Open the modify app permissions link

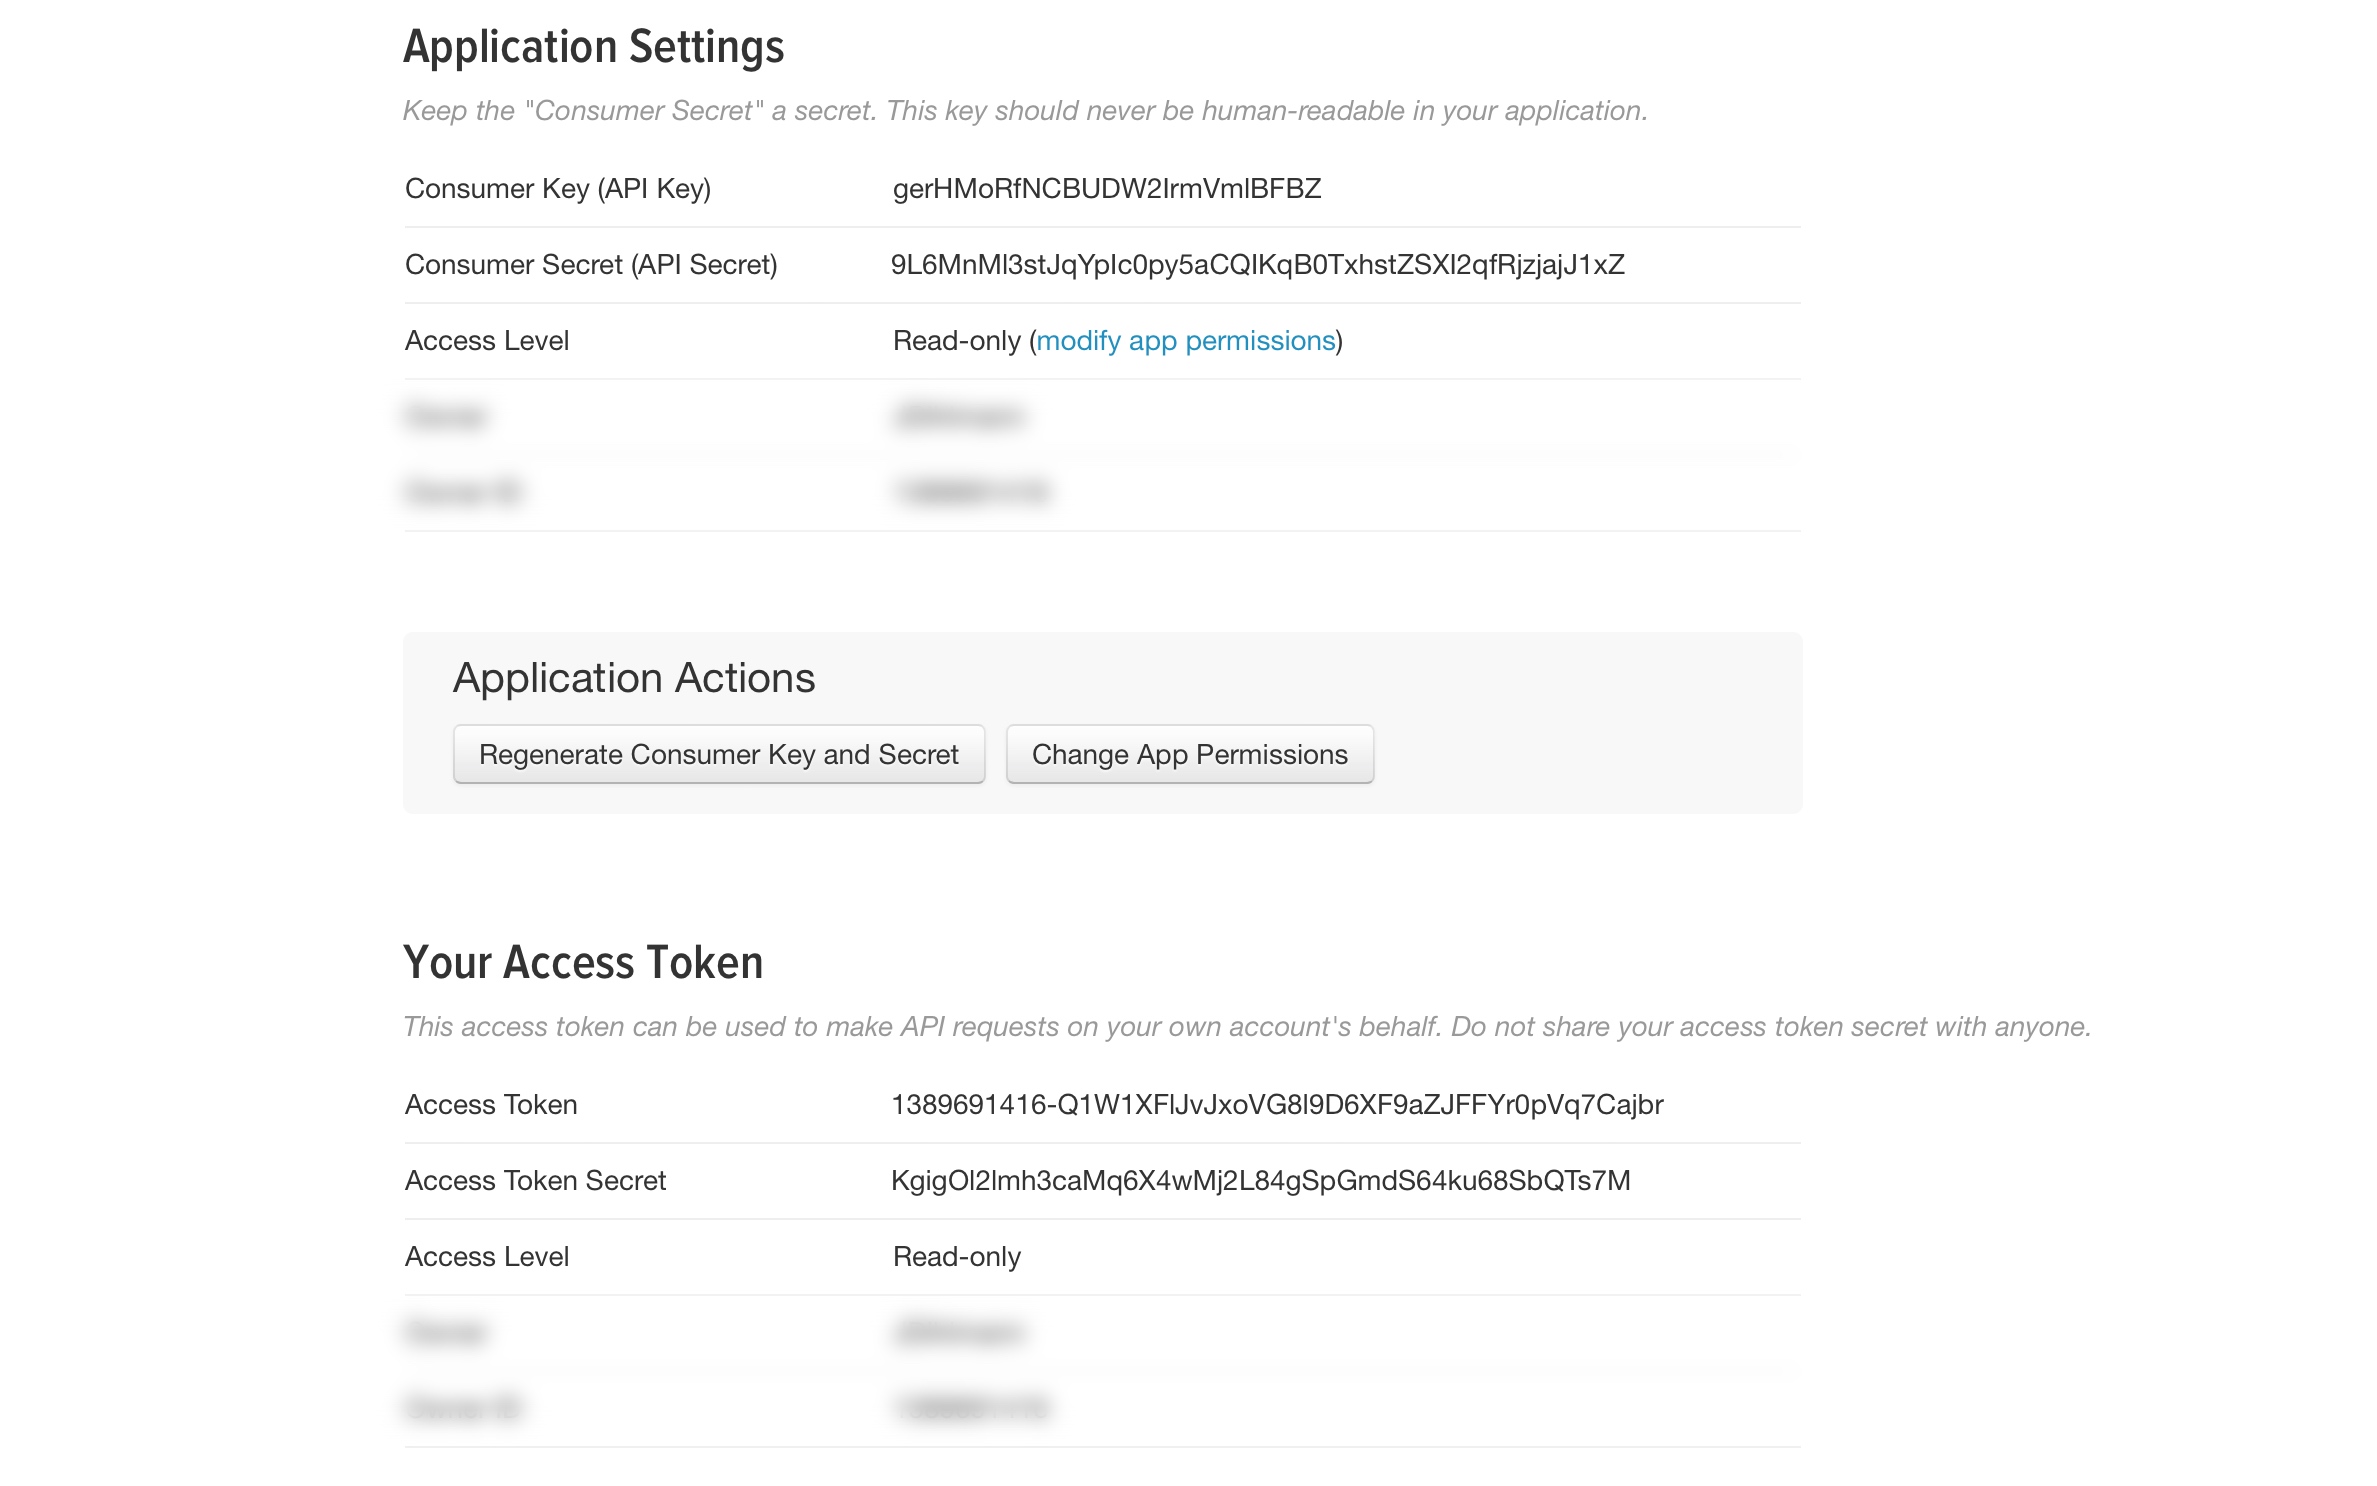[x=1185, y=341]
